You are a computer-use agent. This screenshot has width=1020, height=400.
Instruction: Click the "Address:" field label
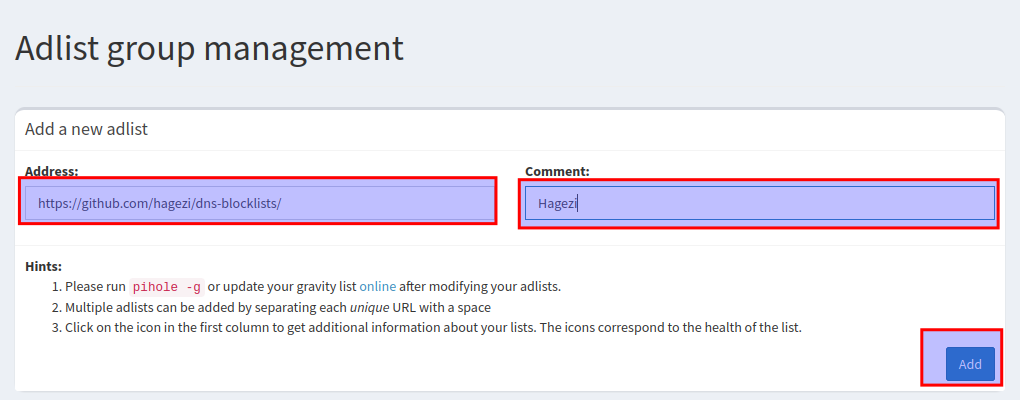[x=51, y=171]
